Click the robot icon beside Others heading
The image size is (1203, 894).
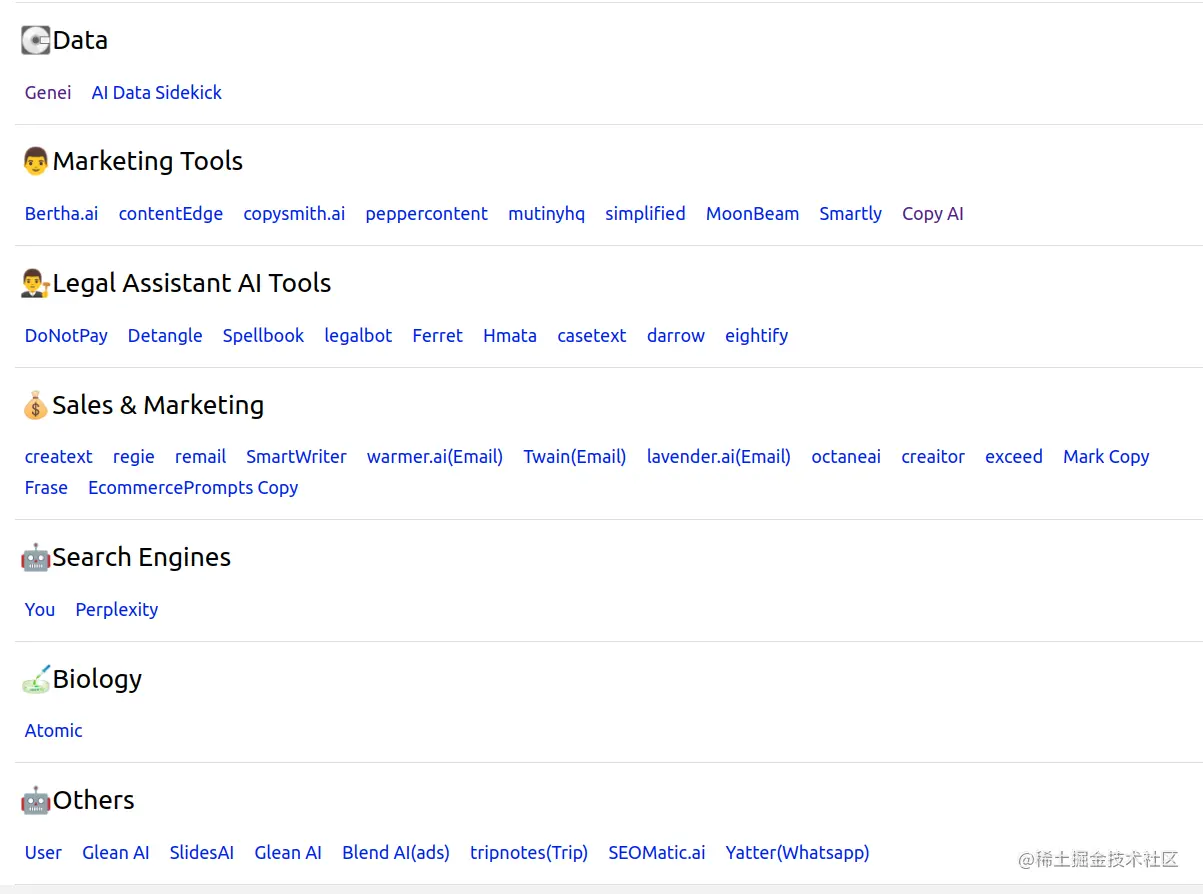coord(36,801)
